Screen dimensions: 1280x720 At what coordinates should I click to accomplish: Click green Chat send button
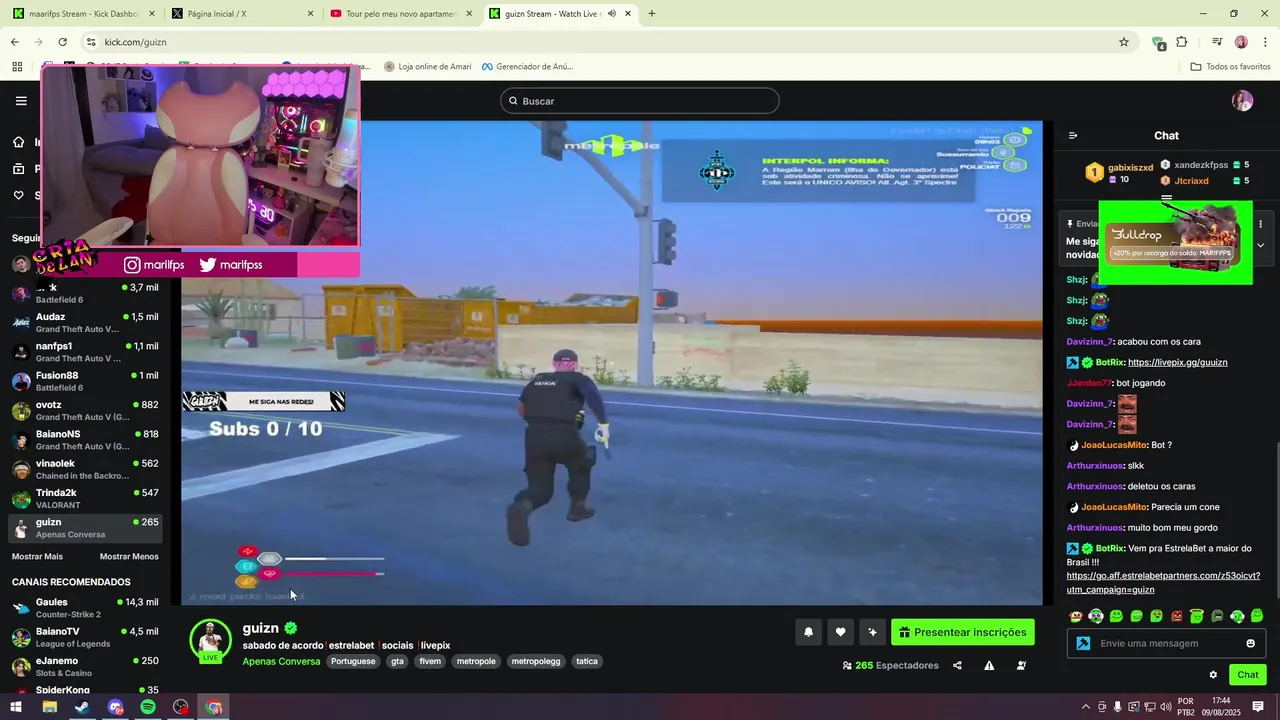click(x=1247, y=675)
